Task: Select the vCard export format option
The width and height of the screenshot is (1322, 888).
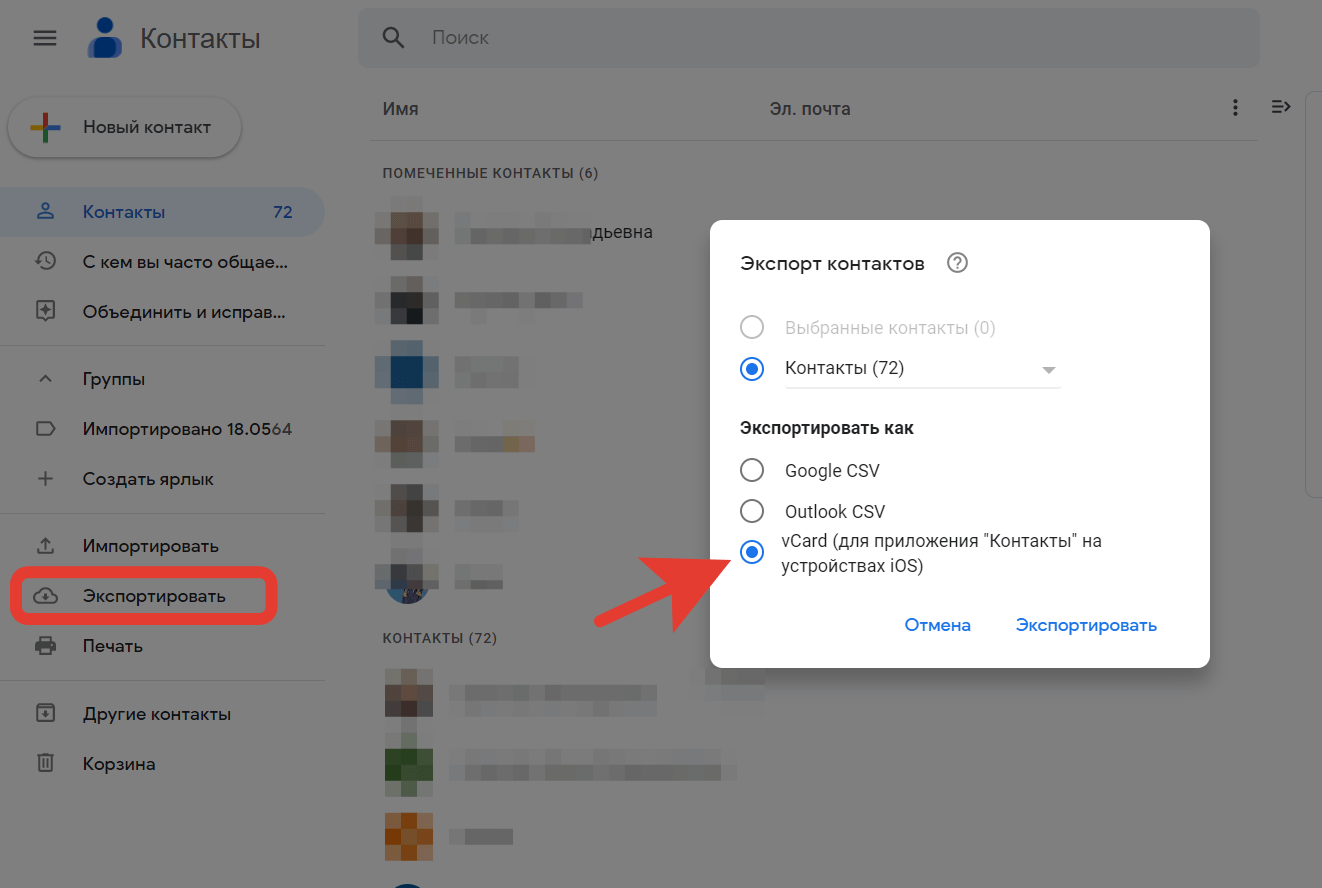Action: pos(752,552)
